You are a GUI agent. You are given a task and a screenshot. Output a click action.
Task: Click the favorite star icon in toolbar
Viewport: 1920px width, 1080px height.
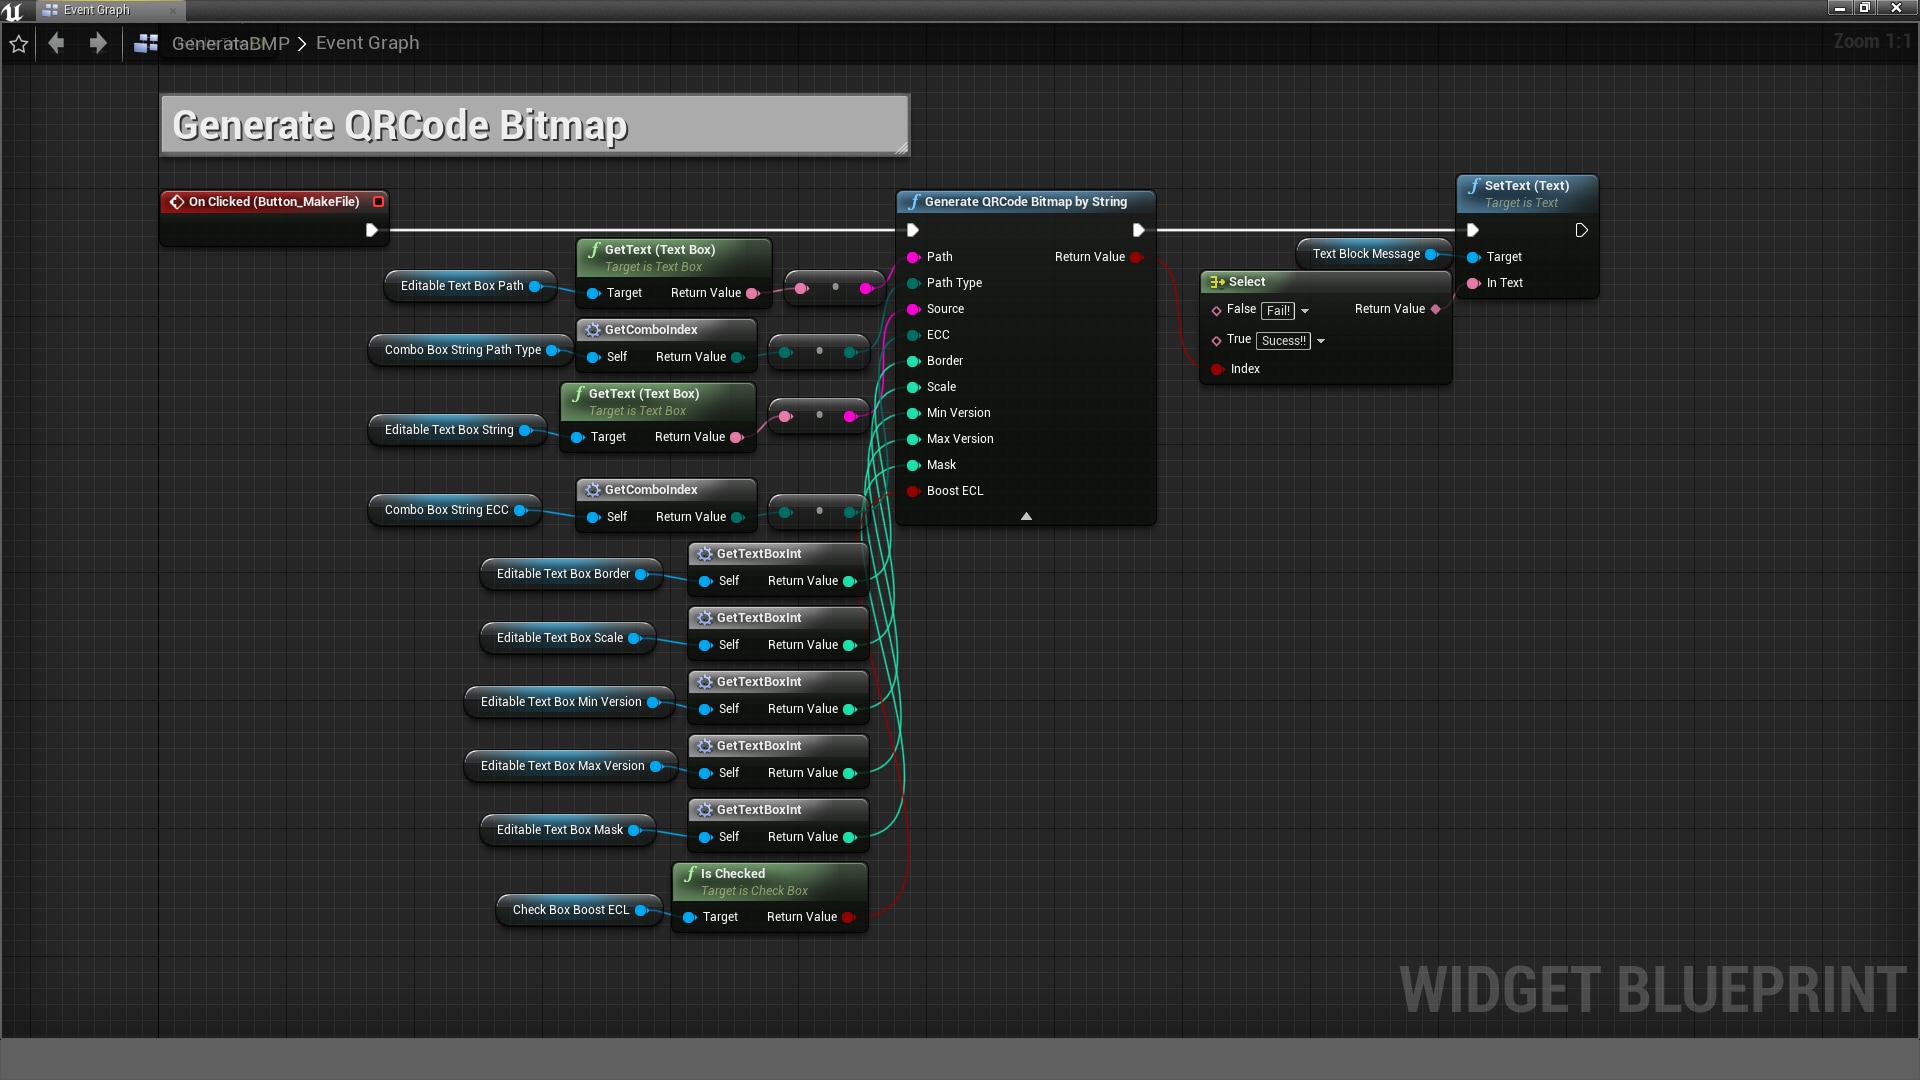pos(18,44)
